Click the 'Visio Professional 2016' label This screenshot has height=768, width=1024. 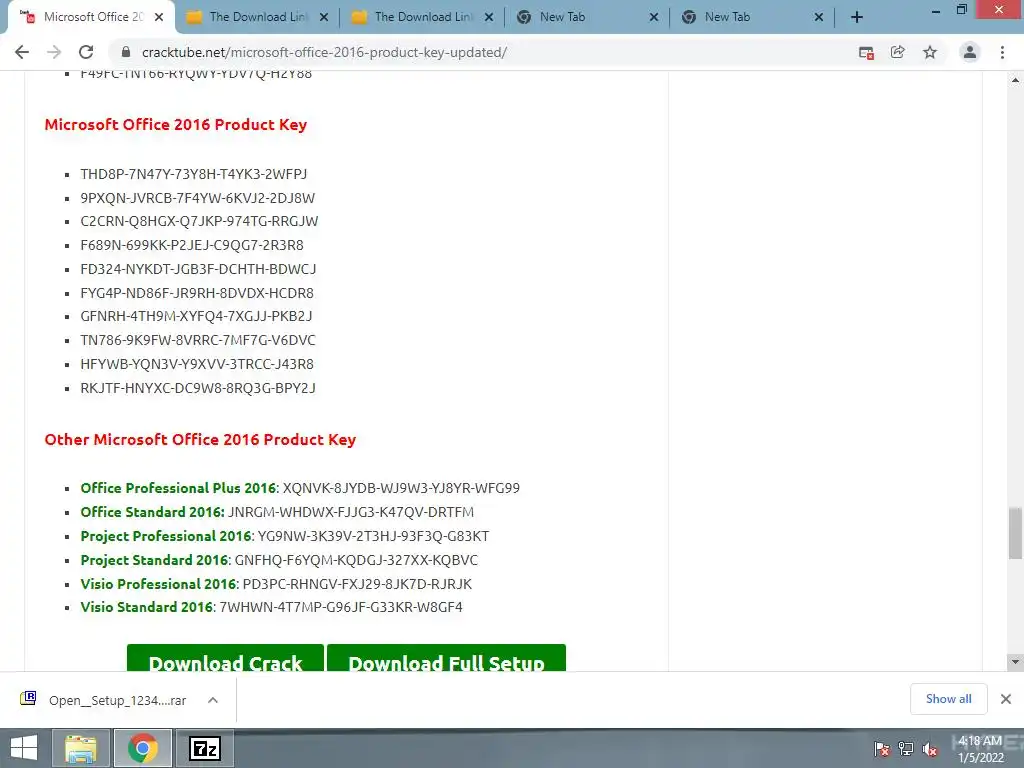pos(158,584)
